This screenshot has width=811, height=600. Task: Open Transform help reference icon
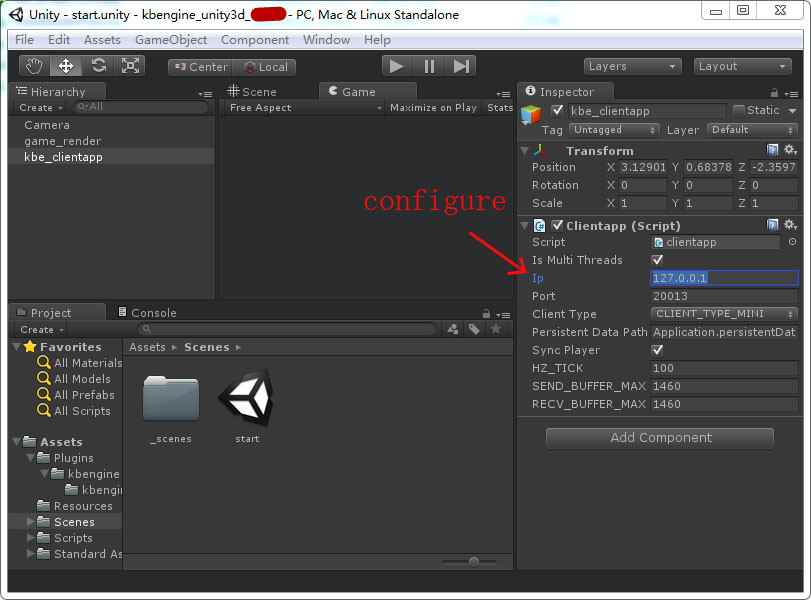(772, 150)
